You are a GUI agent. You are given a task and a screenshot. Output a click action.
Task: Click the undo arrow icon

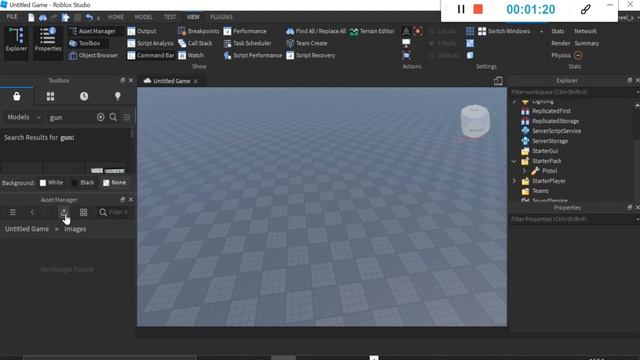pyautogui.click(x=89, y=17)
